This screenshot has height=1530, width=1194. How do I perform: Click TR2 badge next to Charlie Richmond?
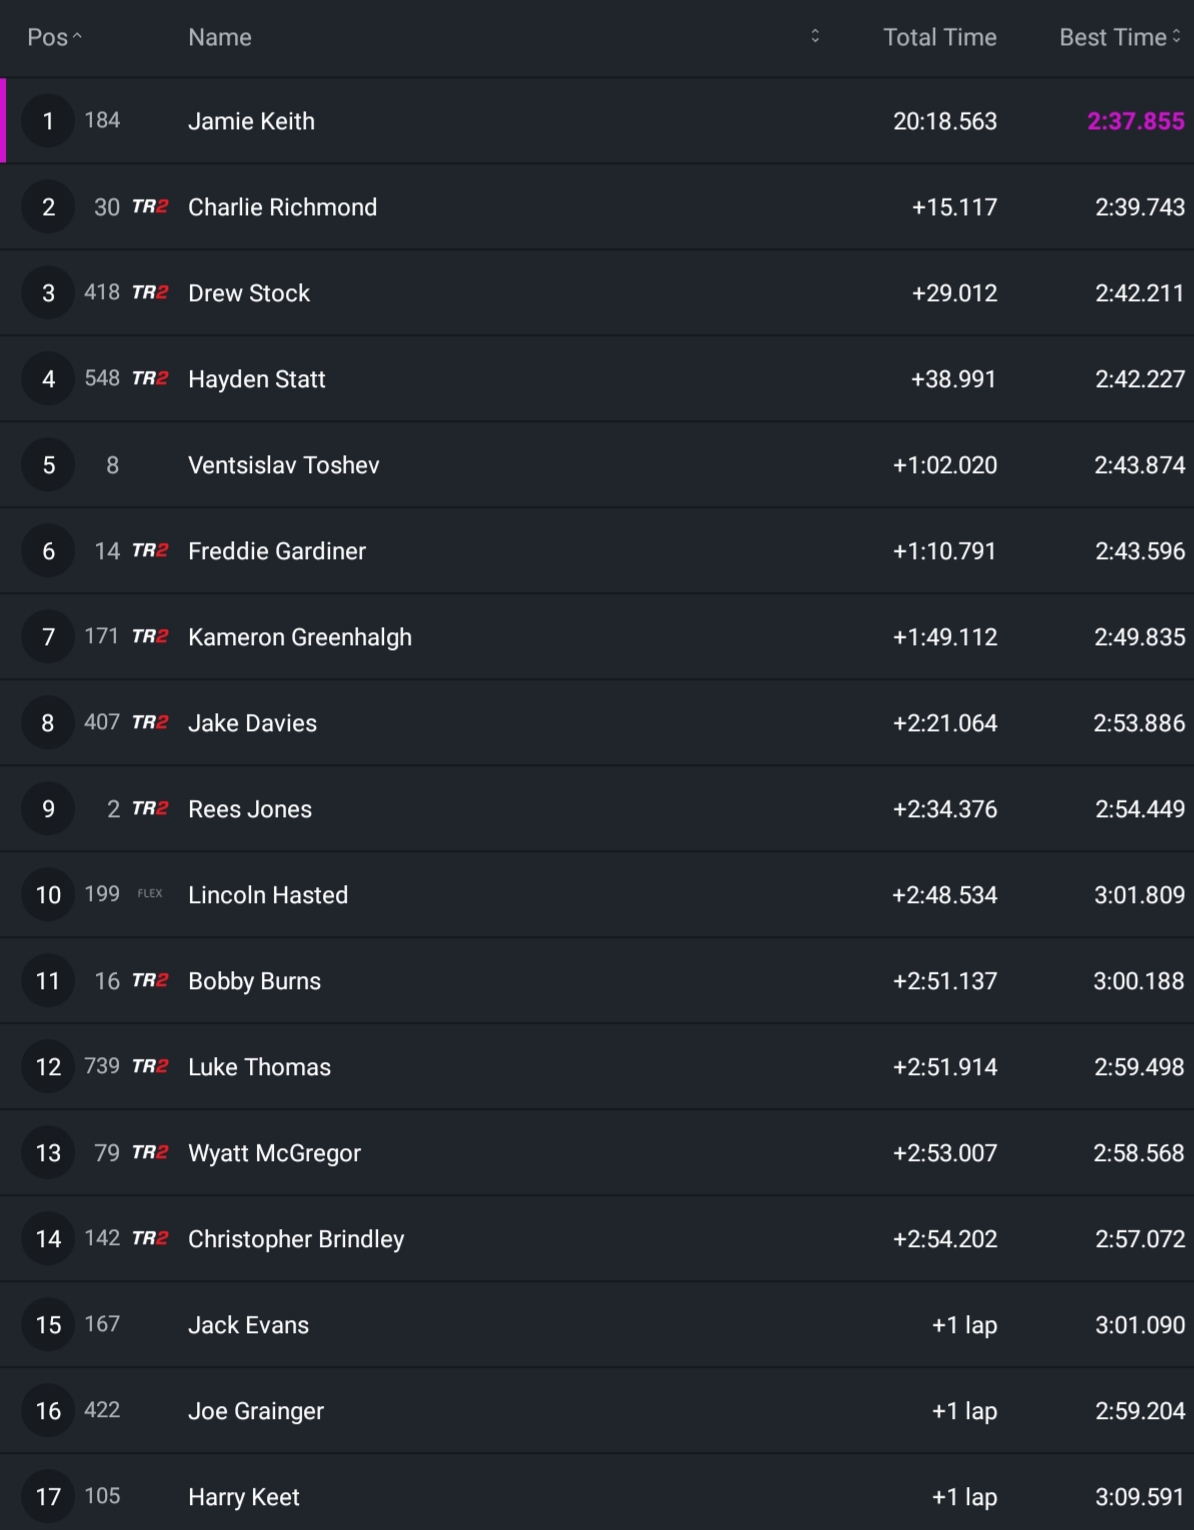150,207
